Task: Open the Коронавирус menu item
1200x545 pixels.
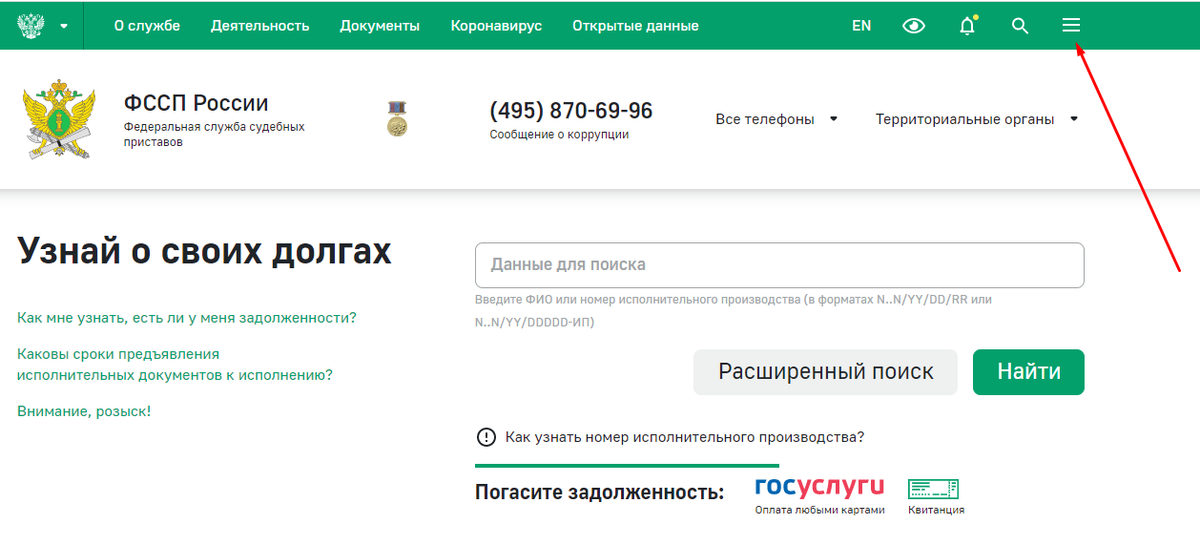Action: coord(496,26)
